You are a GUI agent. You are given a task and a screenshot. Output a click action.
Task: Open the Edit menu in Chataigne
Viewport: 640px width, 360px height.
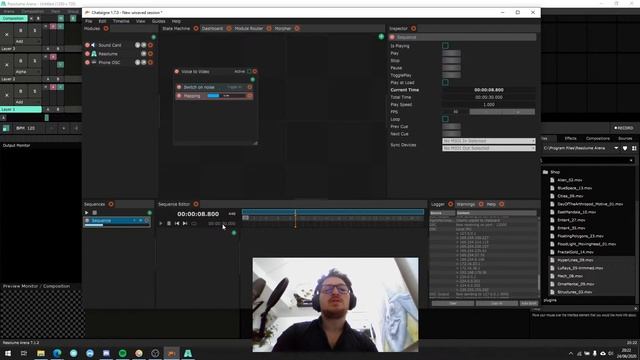coord(102,21)
